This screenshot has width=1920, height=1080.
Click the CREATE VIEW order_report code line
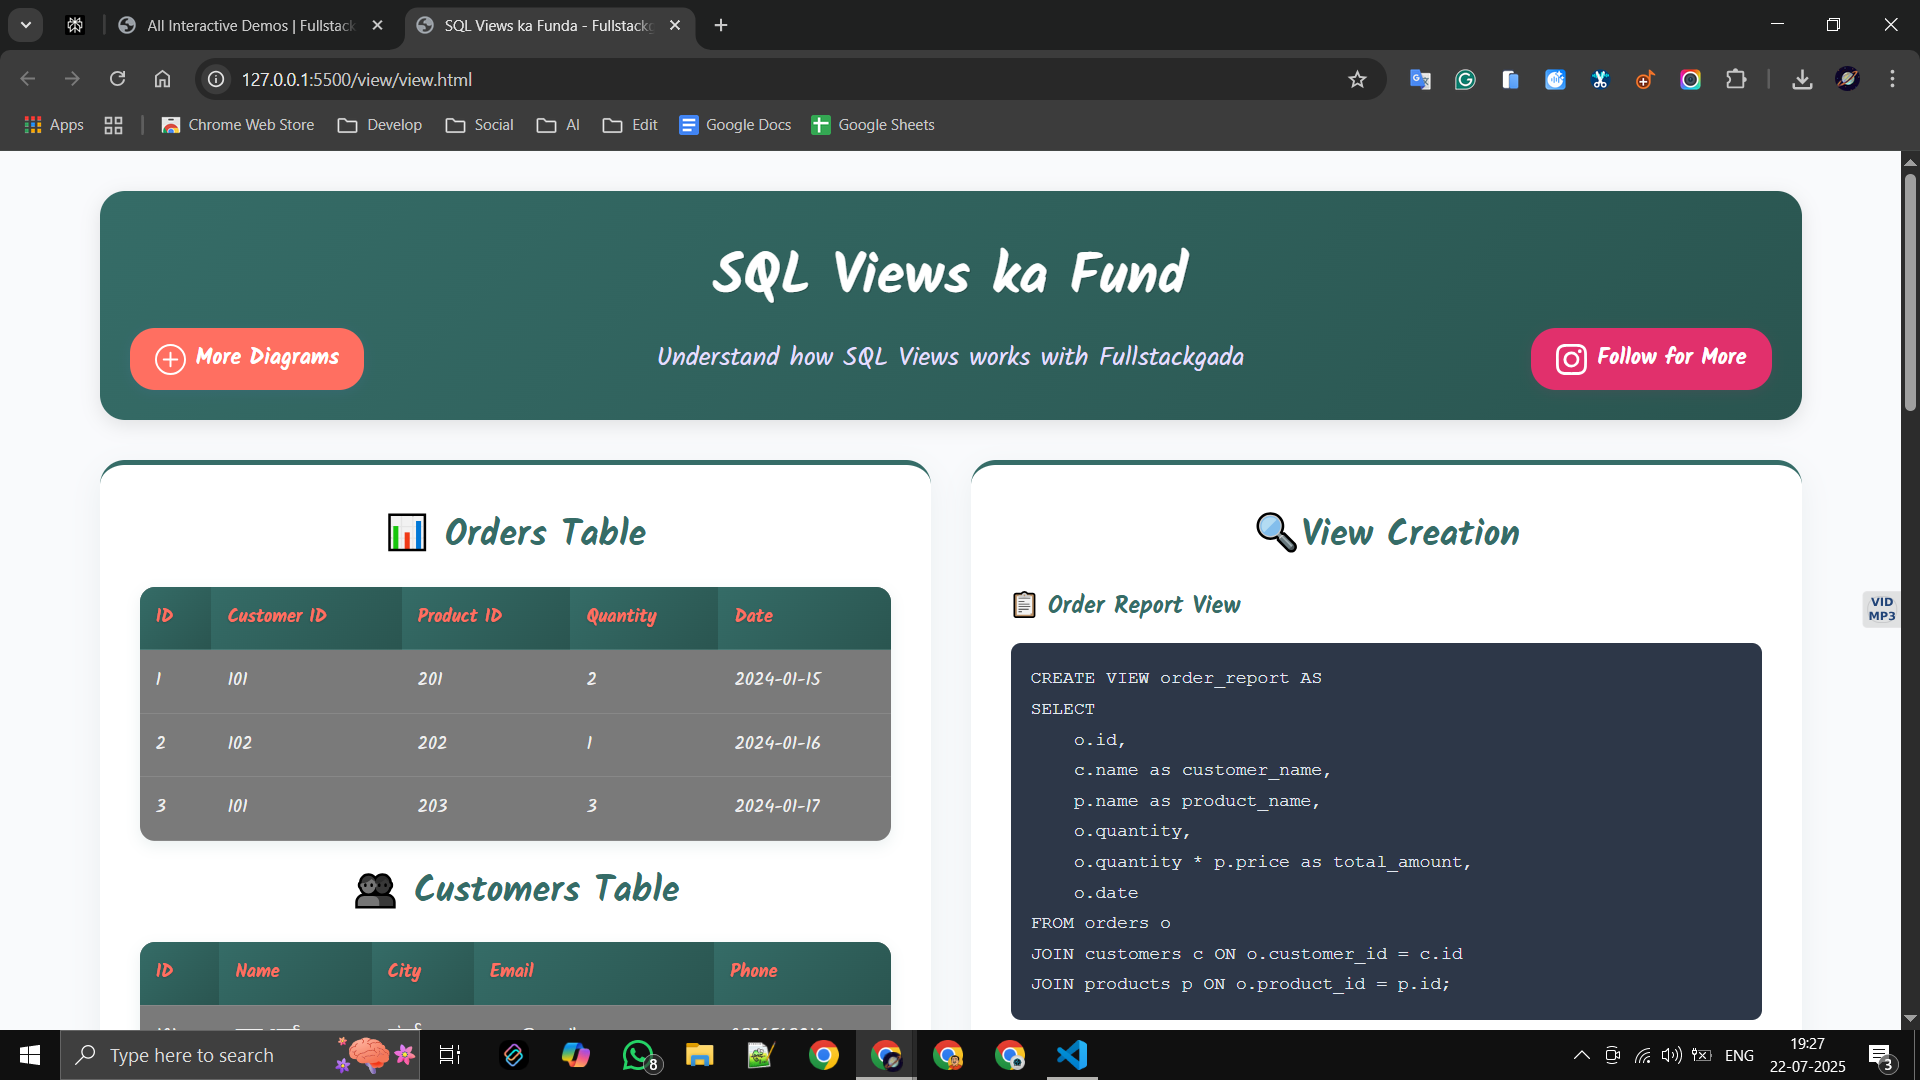tap(1176, 678)
